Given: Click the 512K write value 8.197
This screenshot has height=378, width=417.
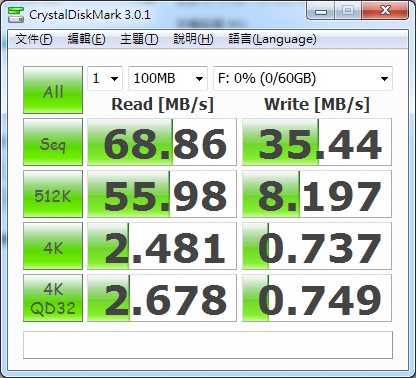Looking at the screenshot, I should [317, 194].
